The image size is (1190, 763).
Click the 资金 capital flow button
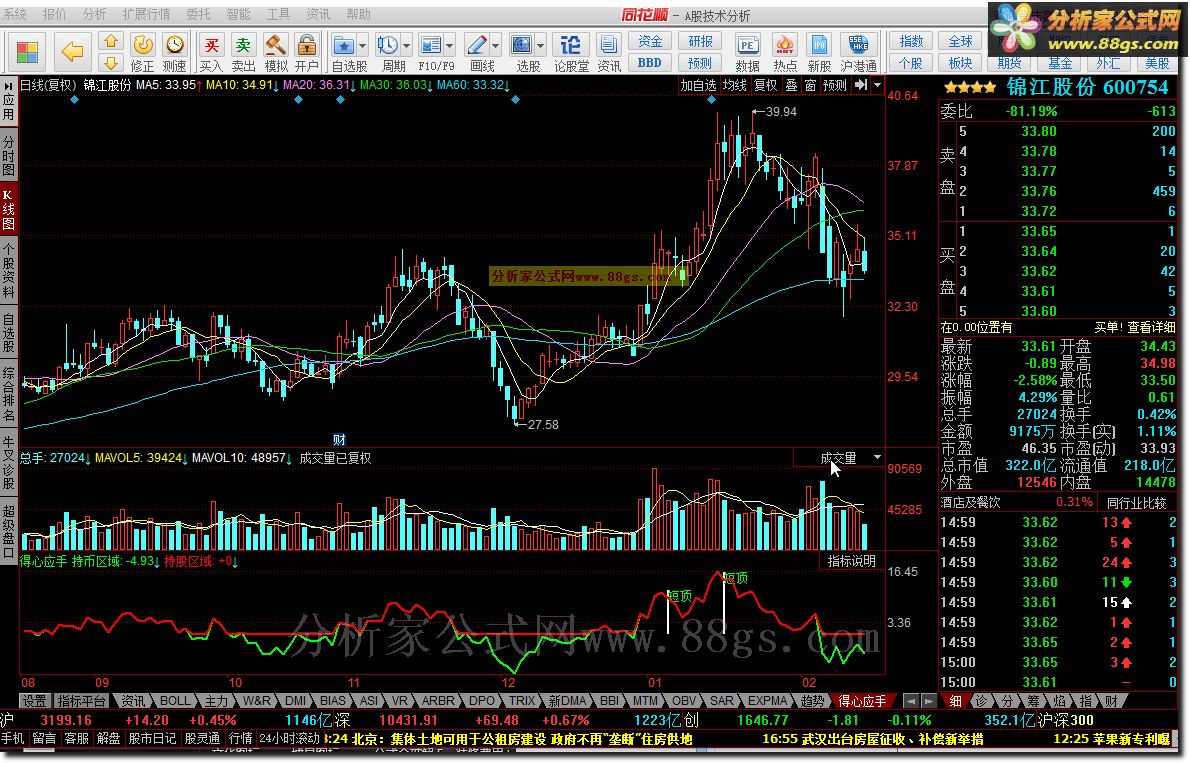(650, 41)
